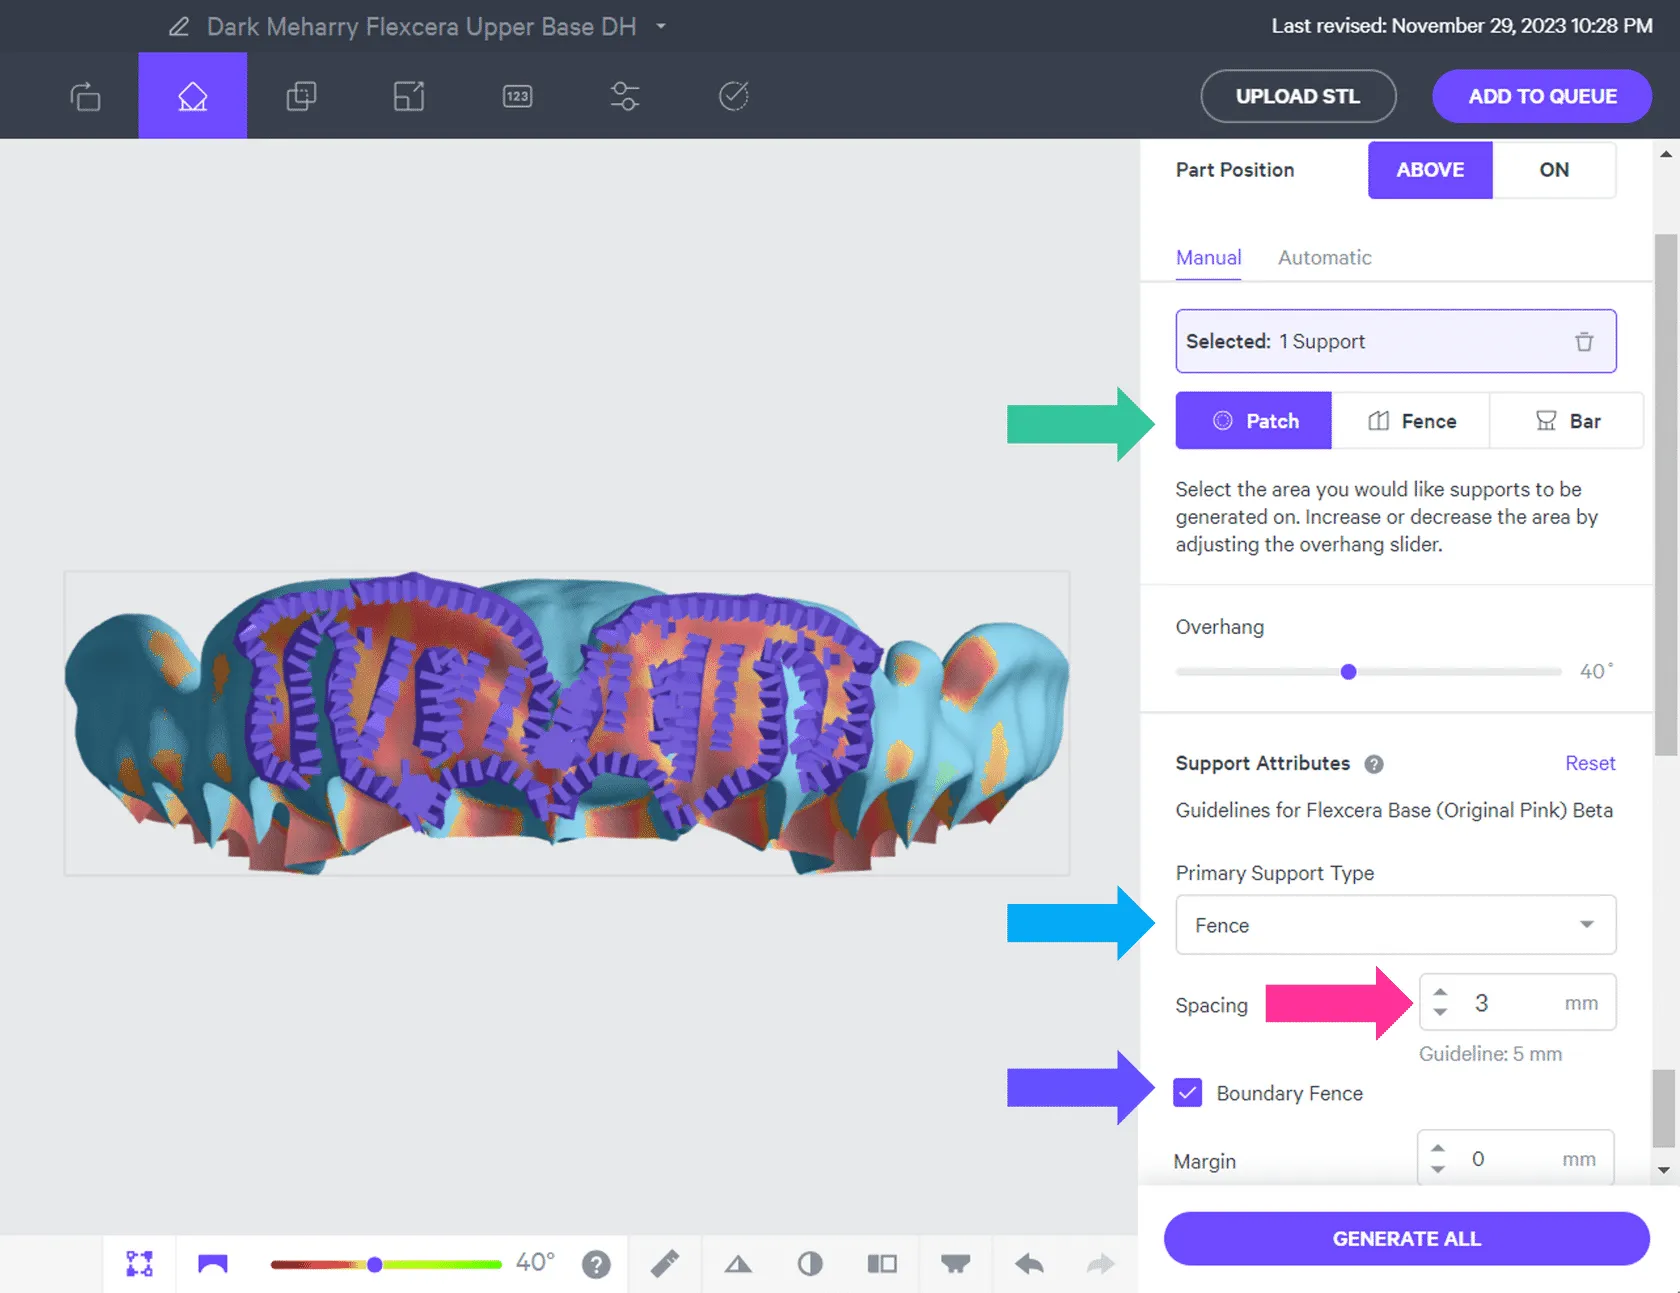The image size is (1680, 1293).
Task: Click the build platform view icon
Action: click(955, 1264)
